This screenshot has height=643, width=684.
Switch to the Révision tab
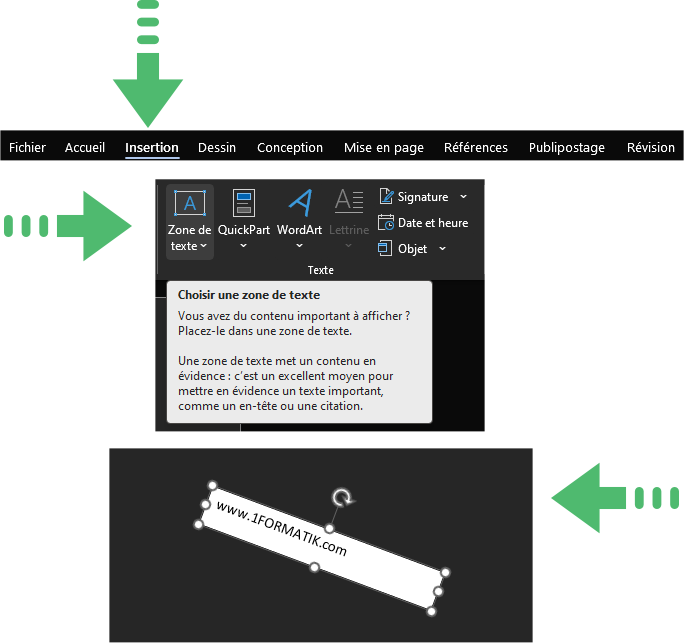coord(650,147)
